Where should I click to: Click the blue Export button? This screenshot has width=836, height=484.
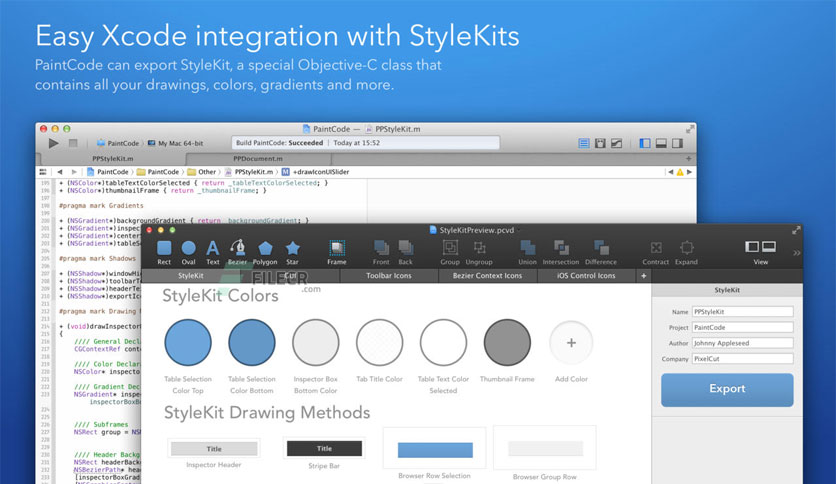click(x=727, y=390)
